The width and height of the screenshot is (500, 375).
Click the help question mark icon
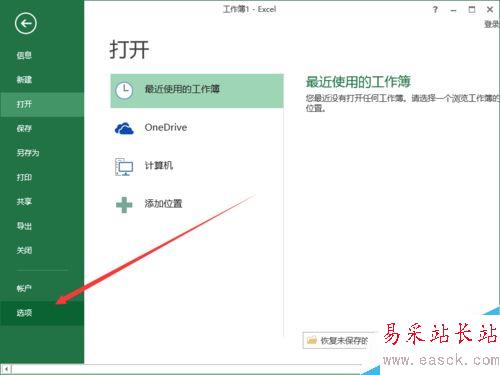point(435,10)
